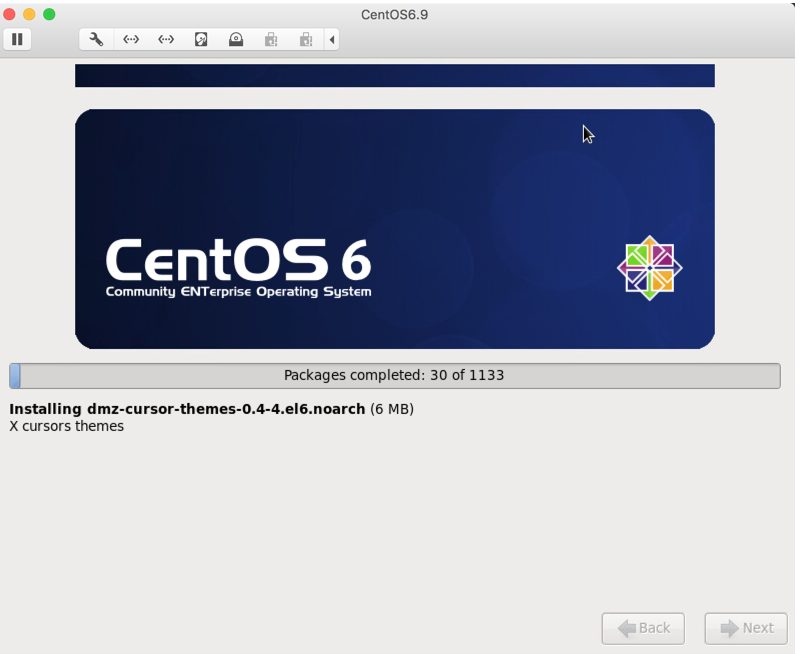
Task: Close the virtual machine window
Action: coord(11,15)
